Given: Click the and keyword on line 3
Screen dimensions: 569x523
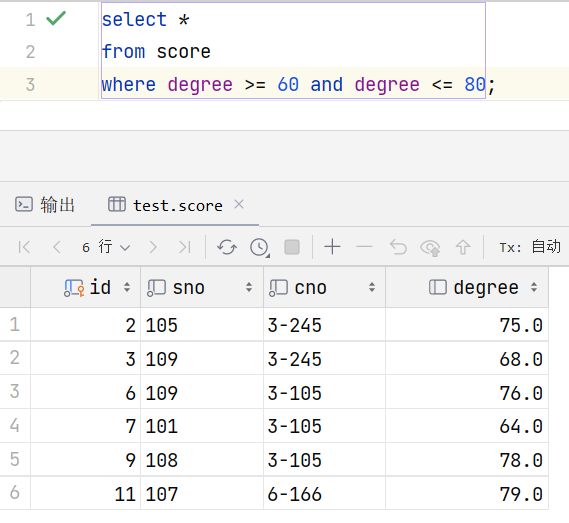Looking at the screenshot, I should click(x=327, y=84).
